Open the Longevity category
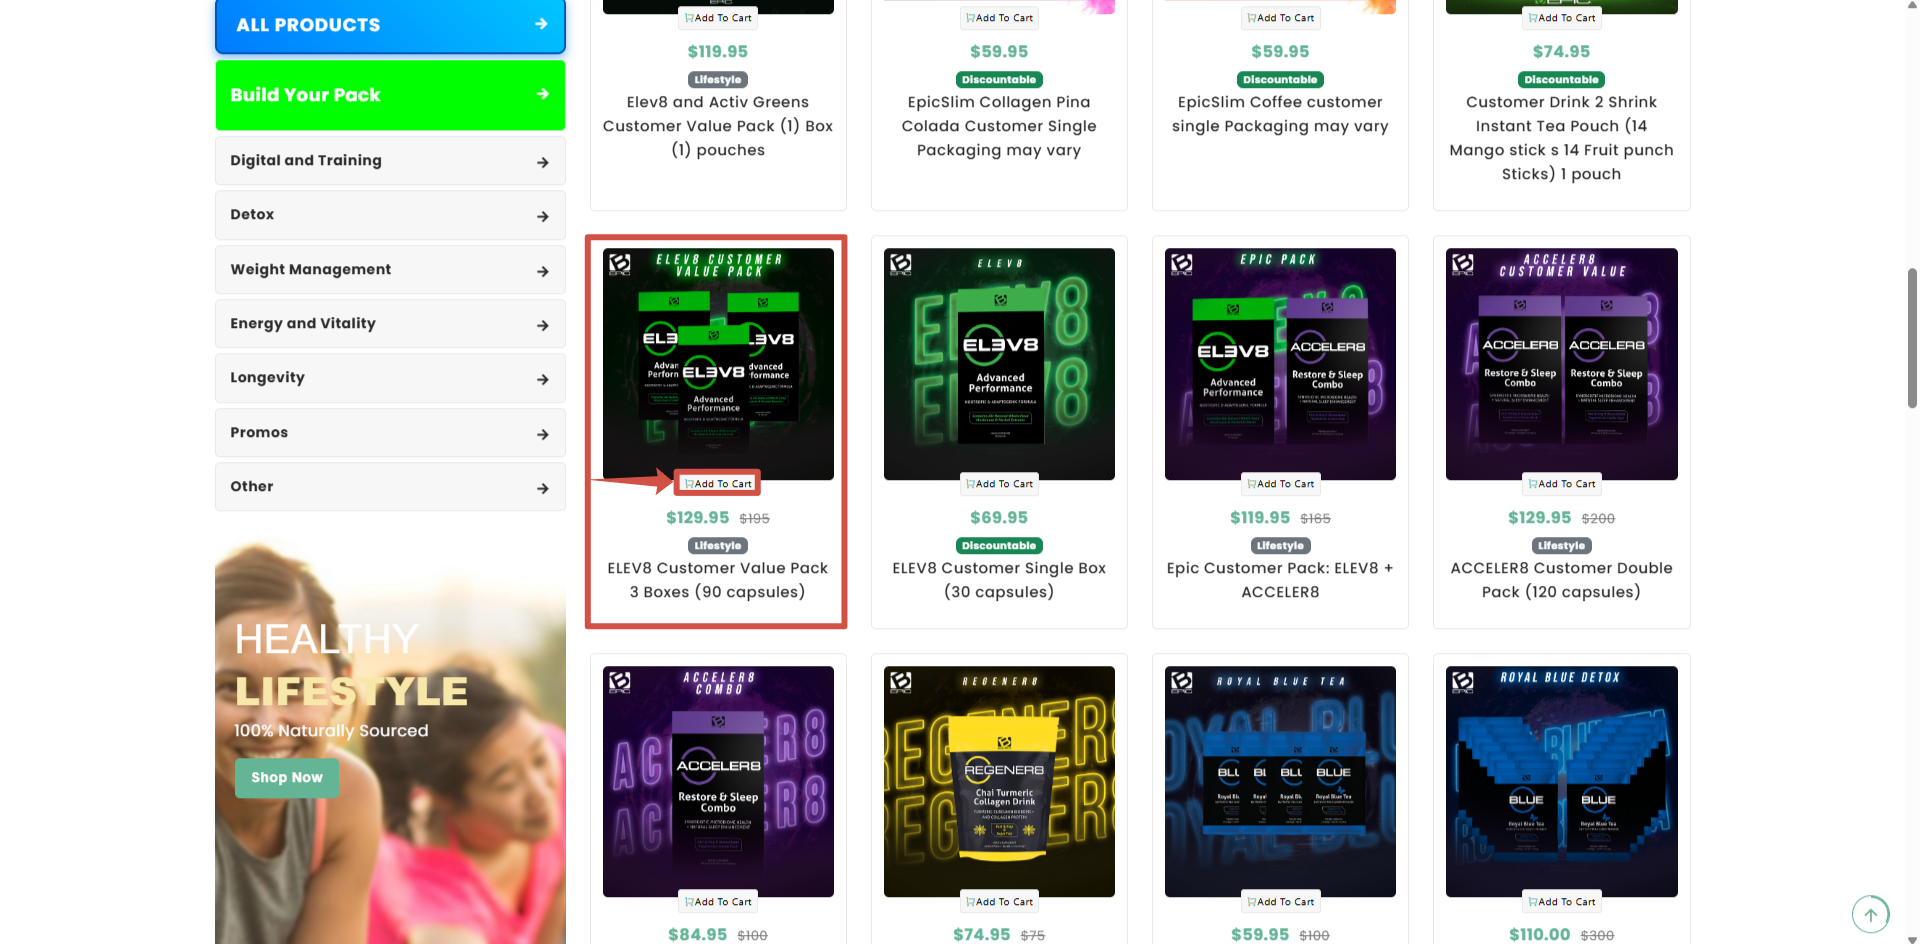This screenshot has height=944, width=1920. pyautogui.click(x=390, y=378)
